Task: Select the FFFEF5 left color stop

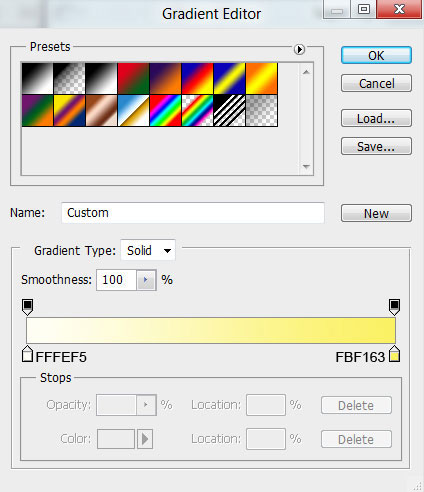Action: (27, 354)
